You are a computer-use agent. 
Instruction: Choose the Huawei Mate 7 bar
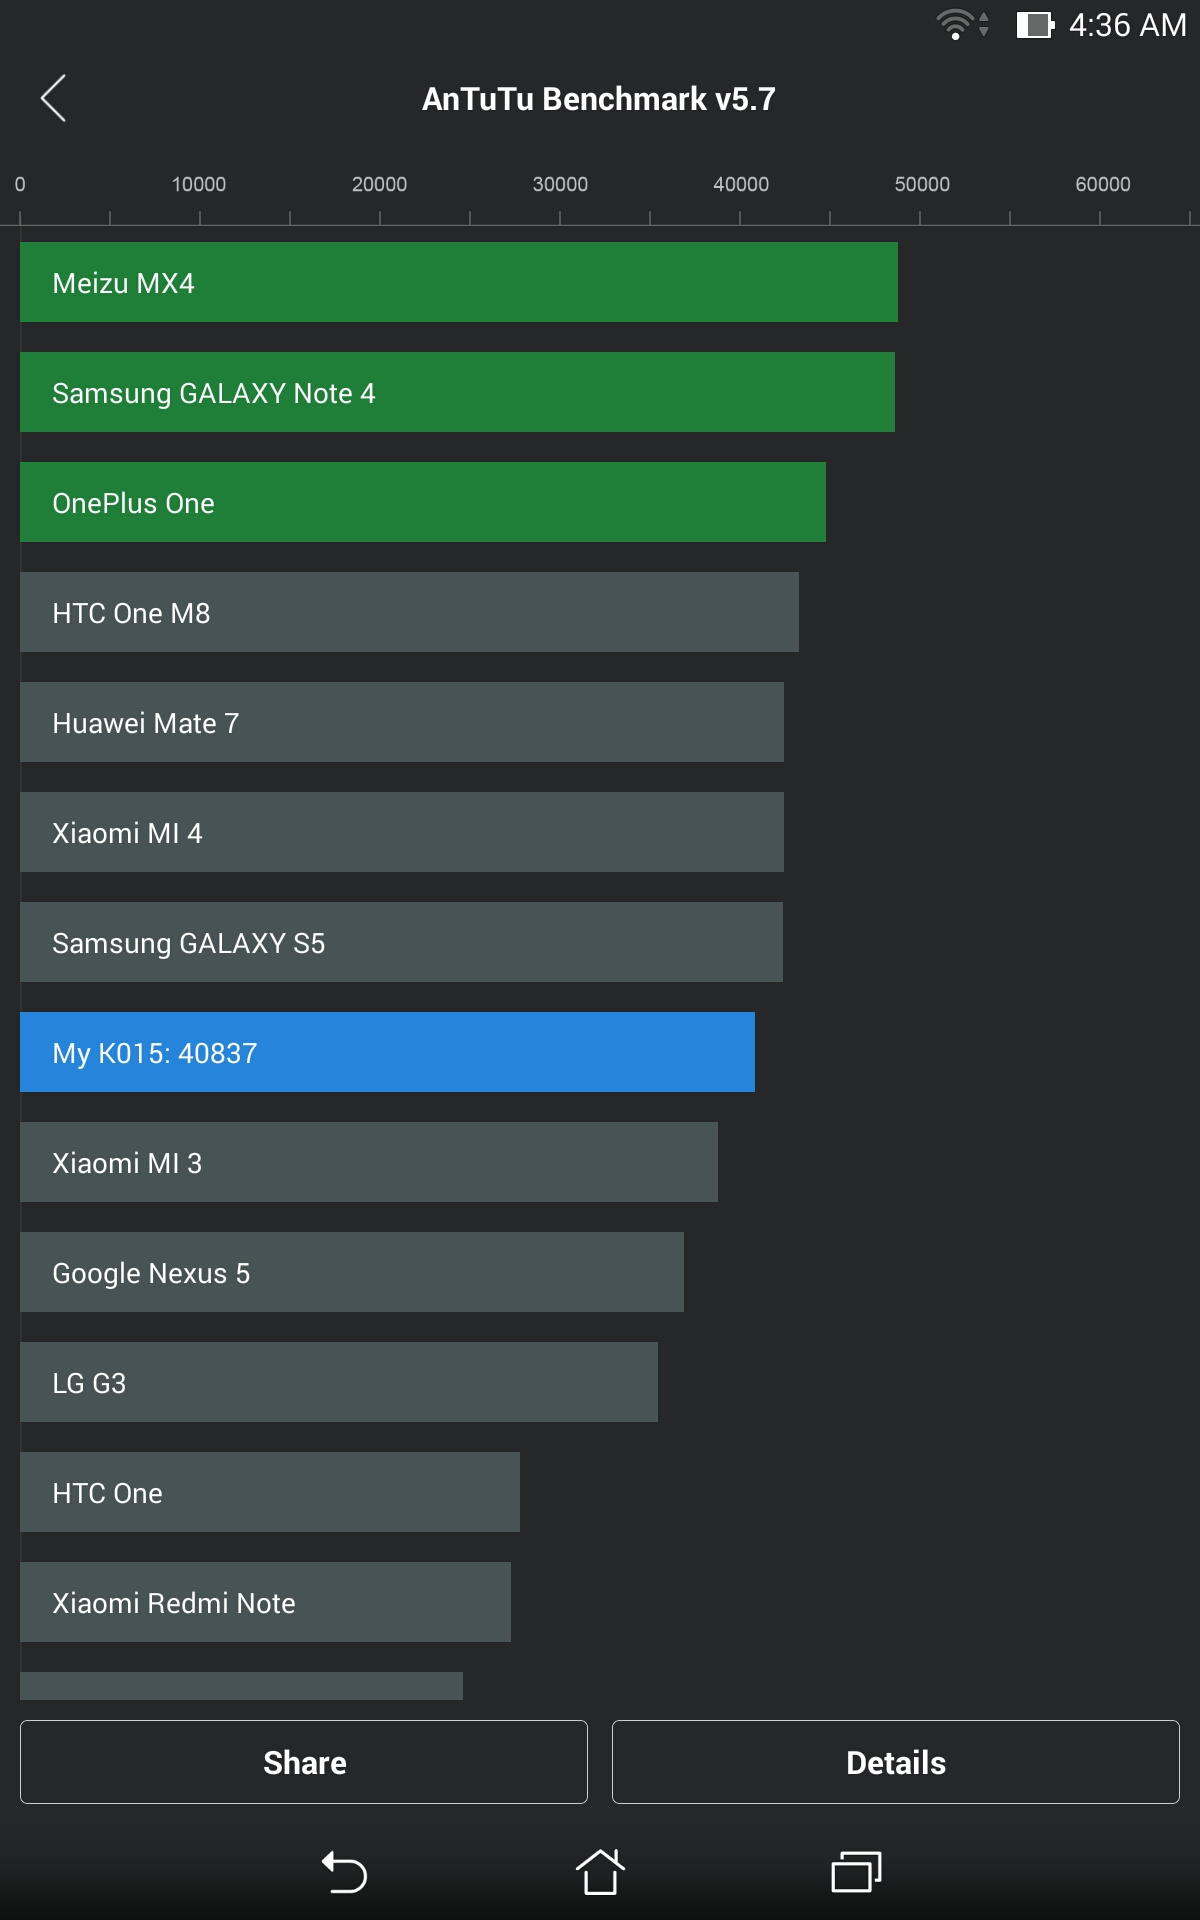(x=402, y=722)
